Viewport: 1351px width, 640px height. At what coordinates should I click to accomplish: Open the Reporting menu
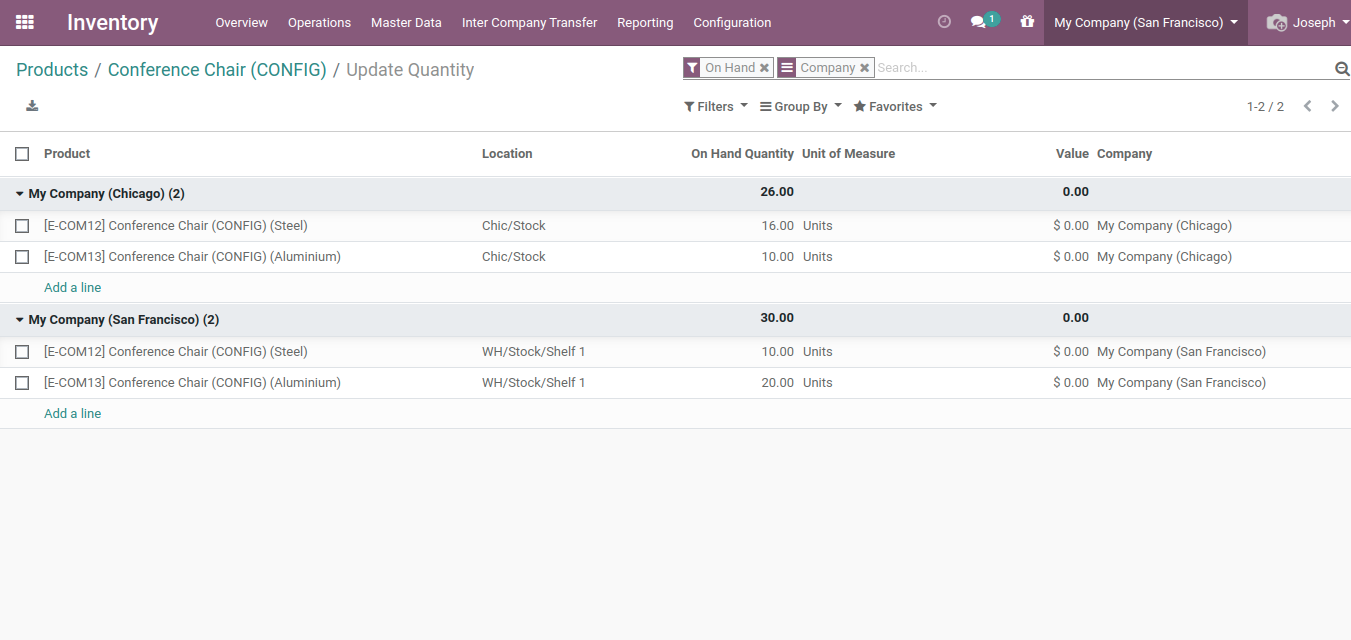point(645,22)
